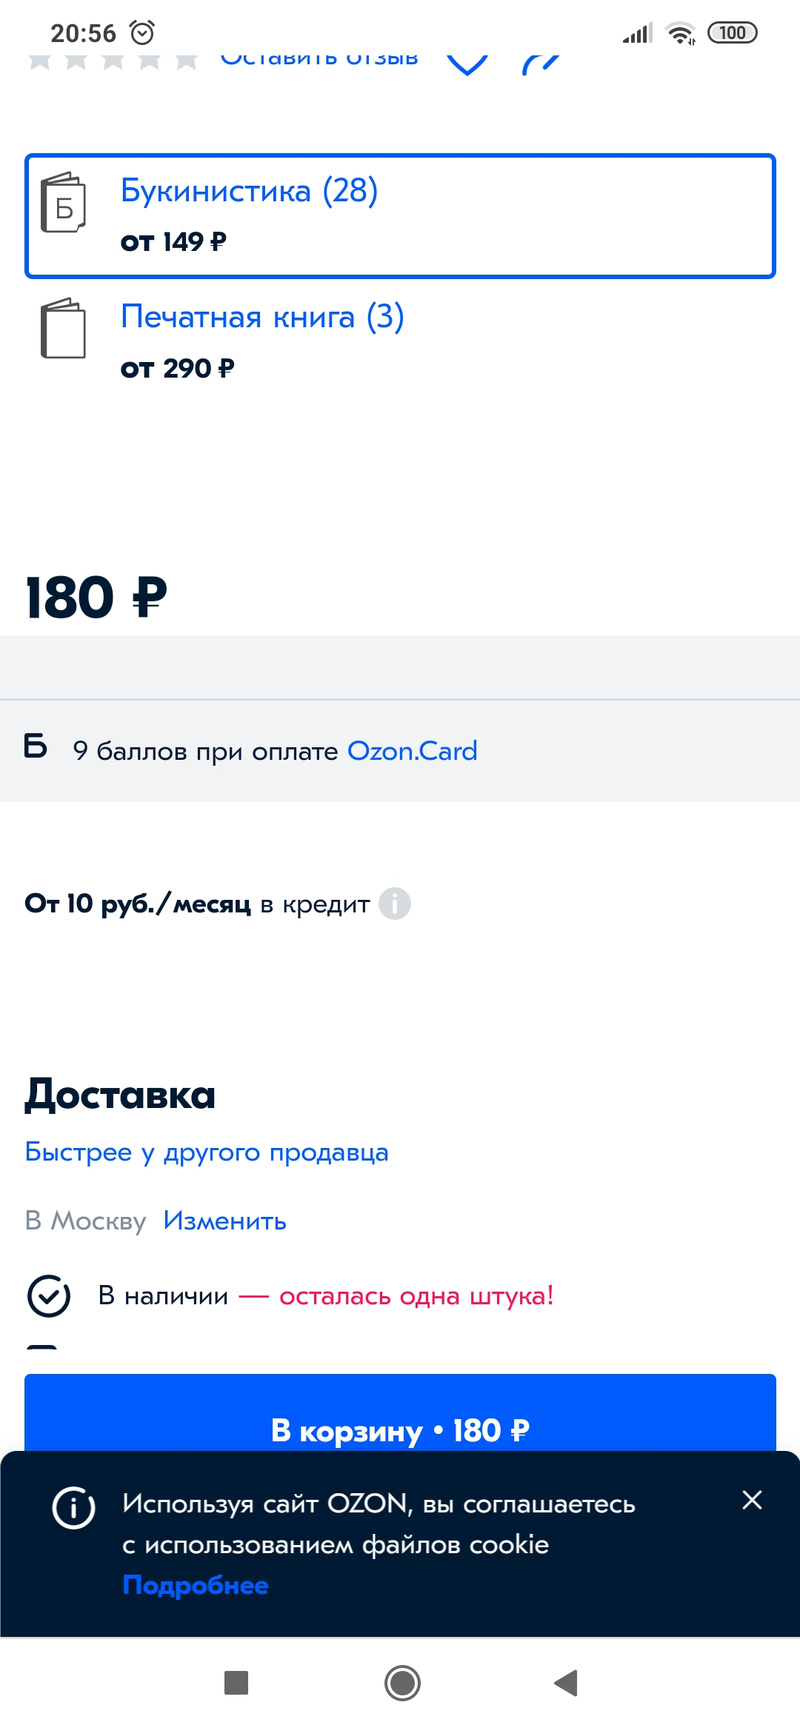800x1733 pixels.
Task: Close the cookie notice banner
Action: [x=752, y=1500]
